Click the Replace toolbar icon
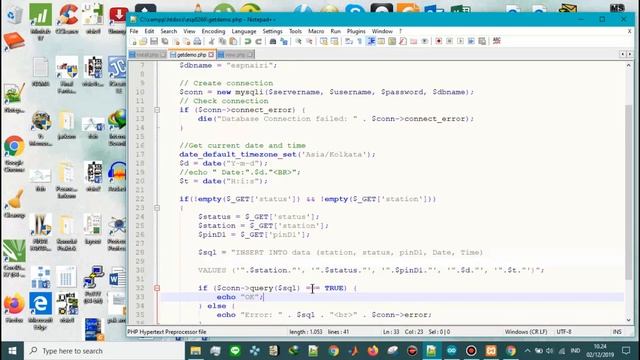Screen dimensions: 640x360 tap(284, 41)
